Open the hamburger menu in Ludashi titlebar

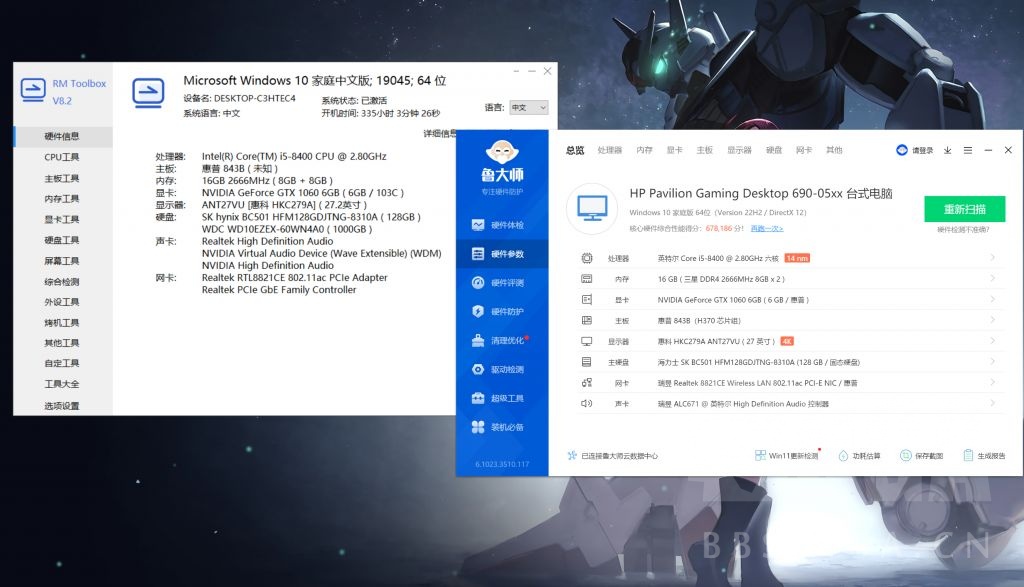[966, 149]
